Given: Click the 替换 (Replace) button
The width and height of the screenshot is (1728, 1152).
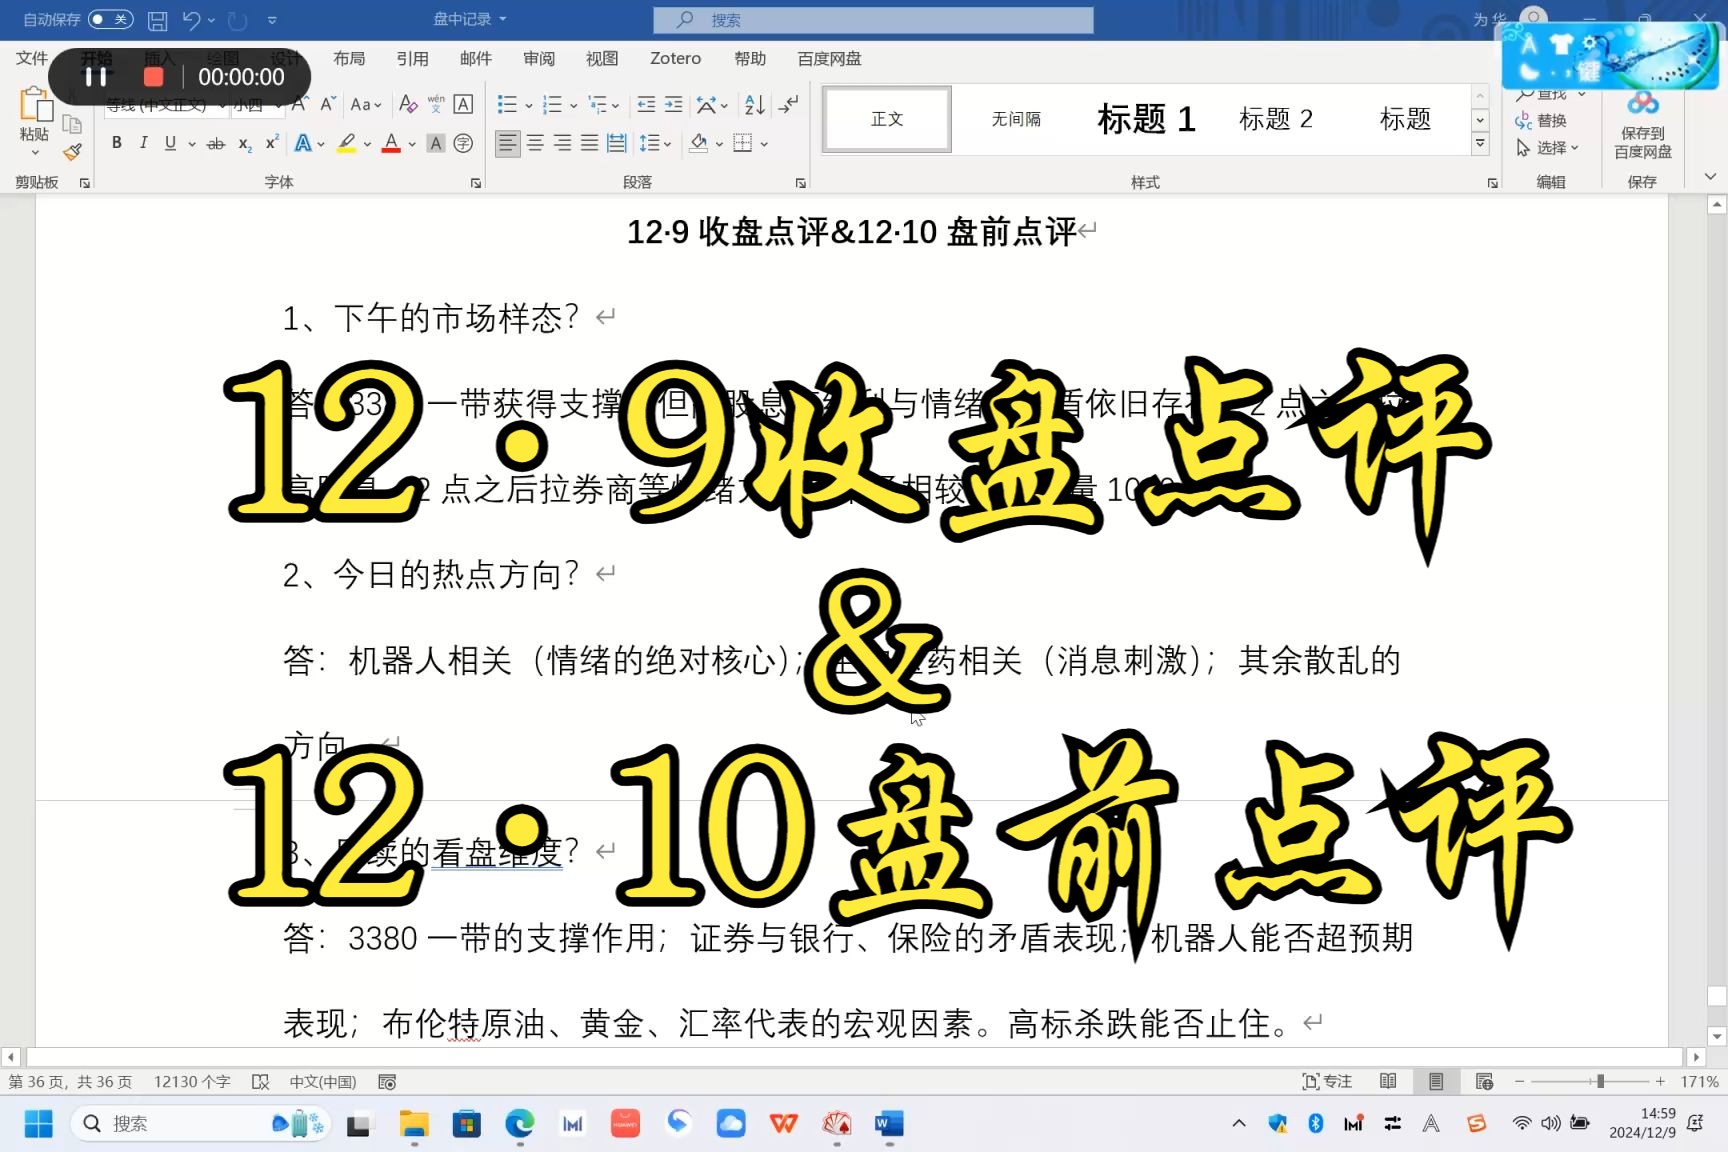Looking at the screenshot, I should tap(1541, 121).
